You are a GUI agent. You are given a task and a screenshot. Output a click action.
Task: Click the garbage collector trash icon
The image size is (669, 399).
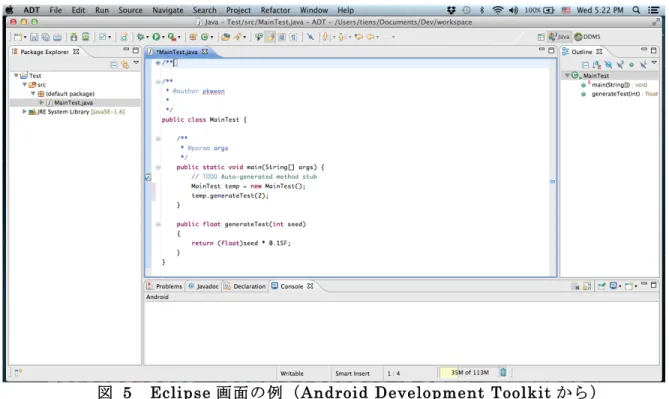click(503, 373)
